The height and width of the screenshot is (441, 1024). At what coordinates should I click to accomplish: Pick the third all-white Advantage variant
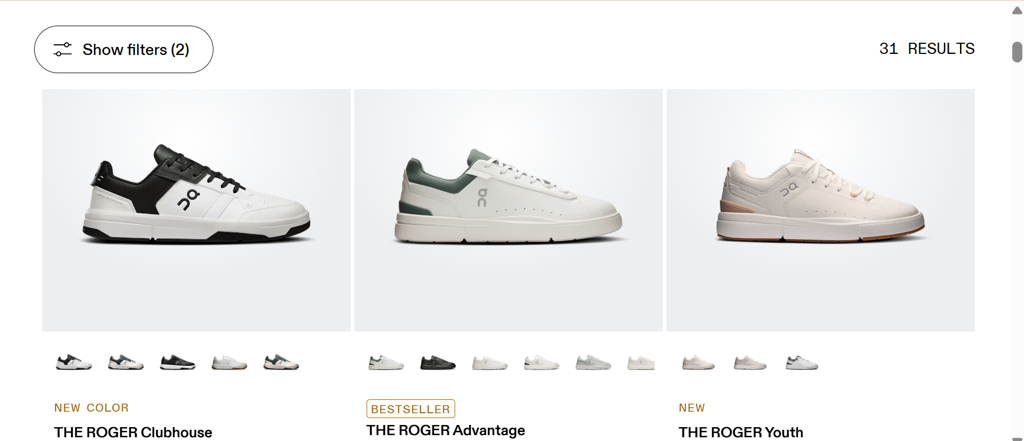pos(490,363)
